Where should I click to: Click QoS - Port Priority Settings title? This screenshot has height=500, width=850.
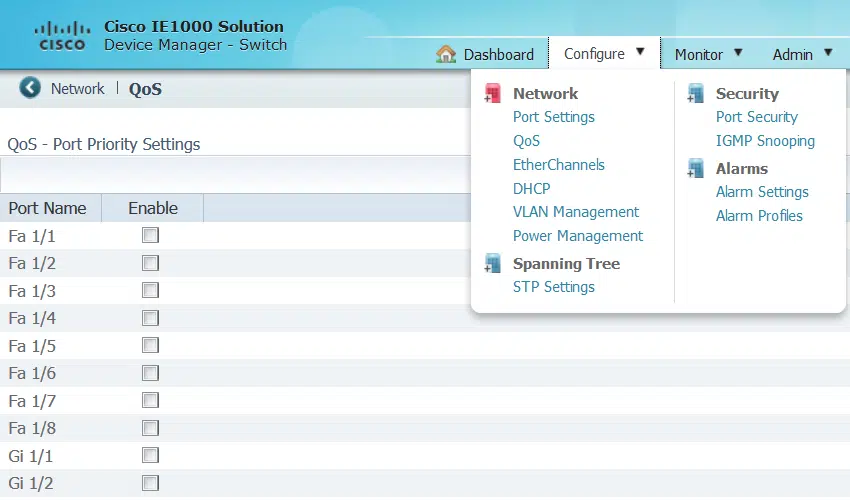pyautogui.click(x=104, y=144)
